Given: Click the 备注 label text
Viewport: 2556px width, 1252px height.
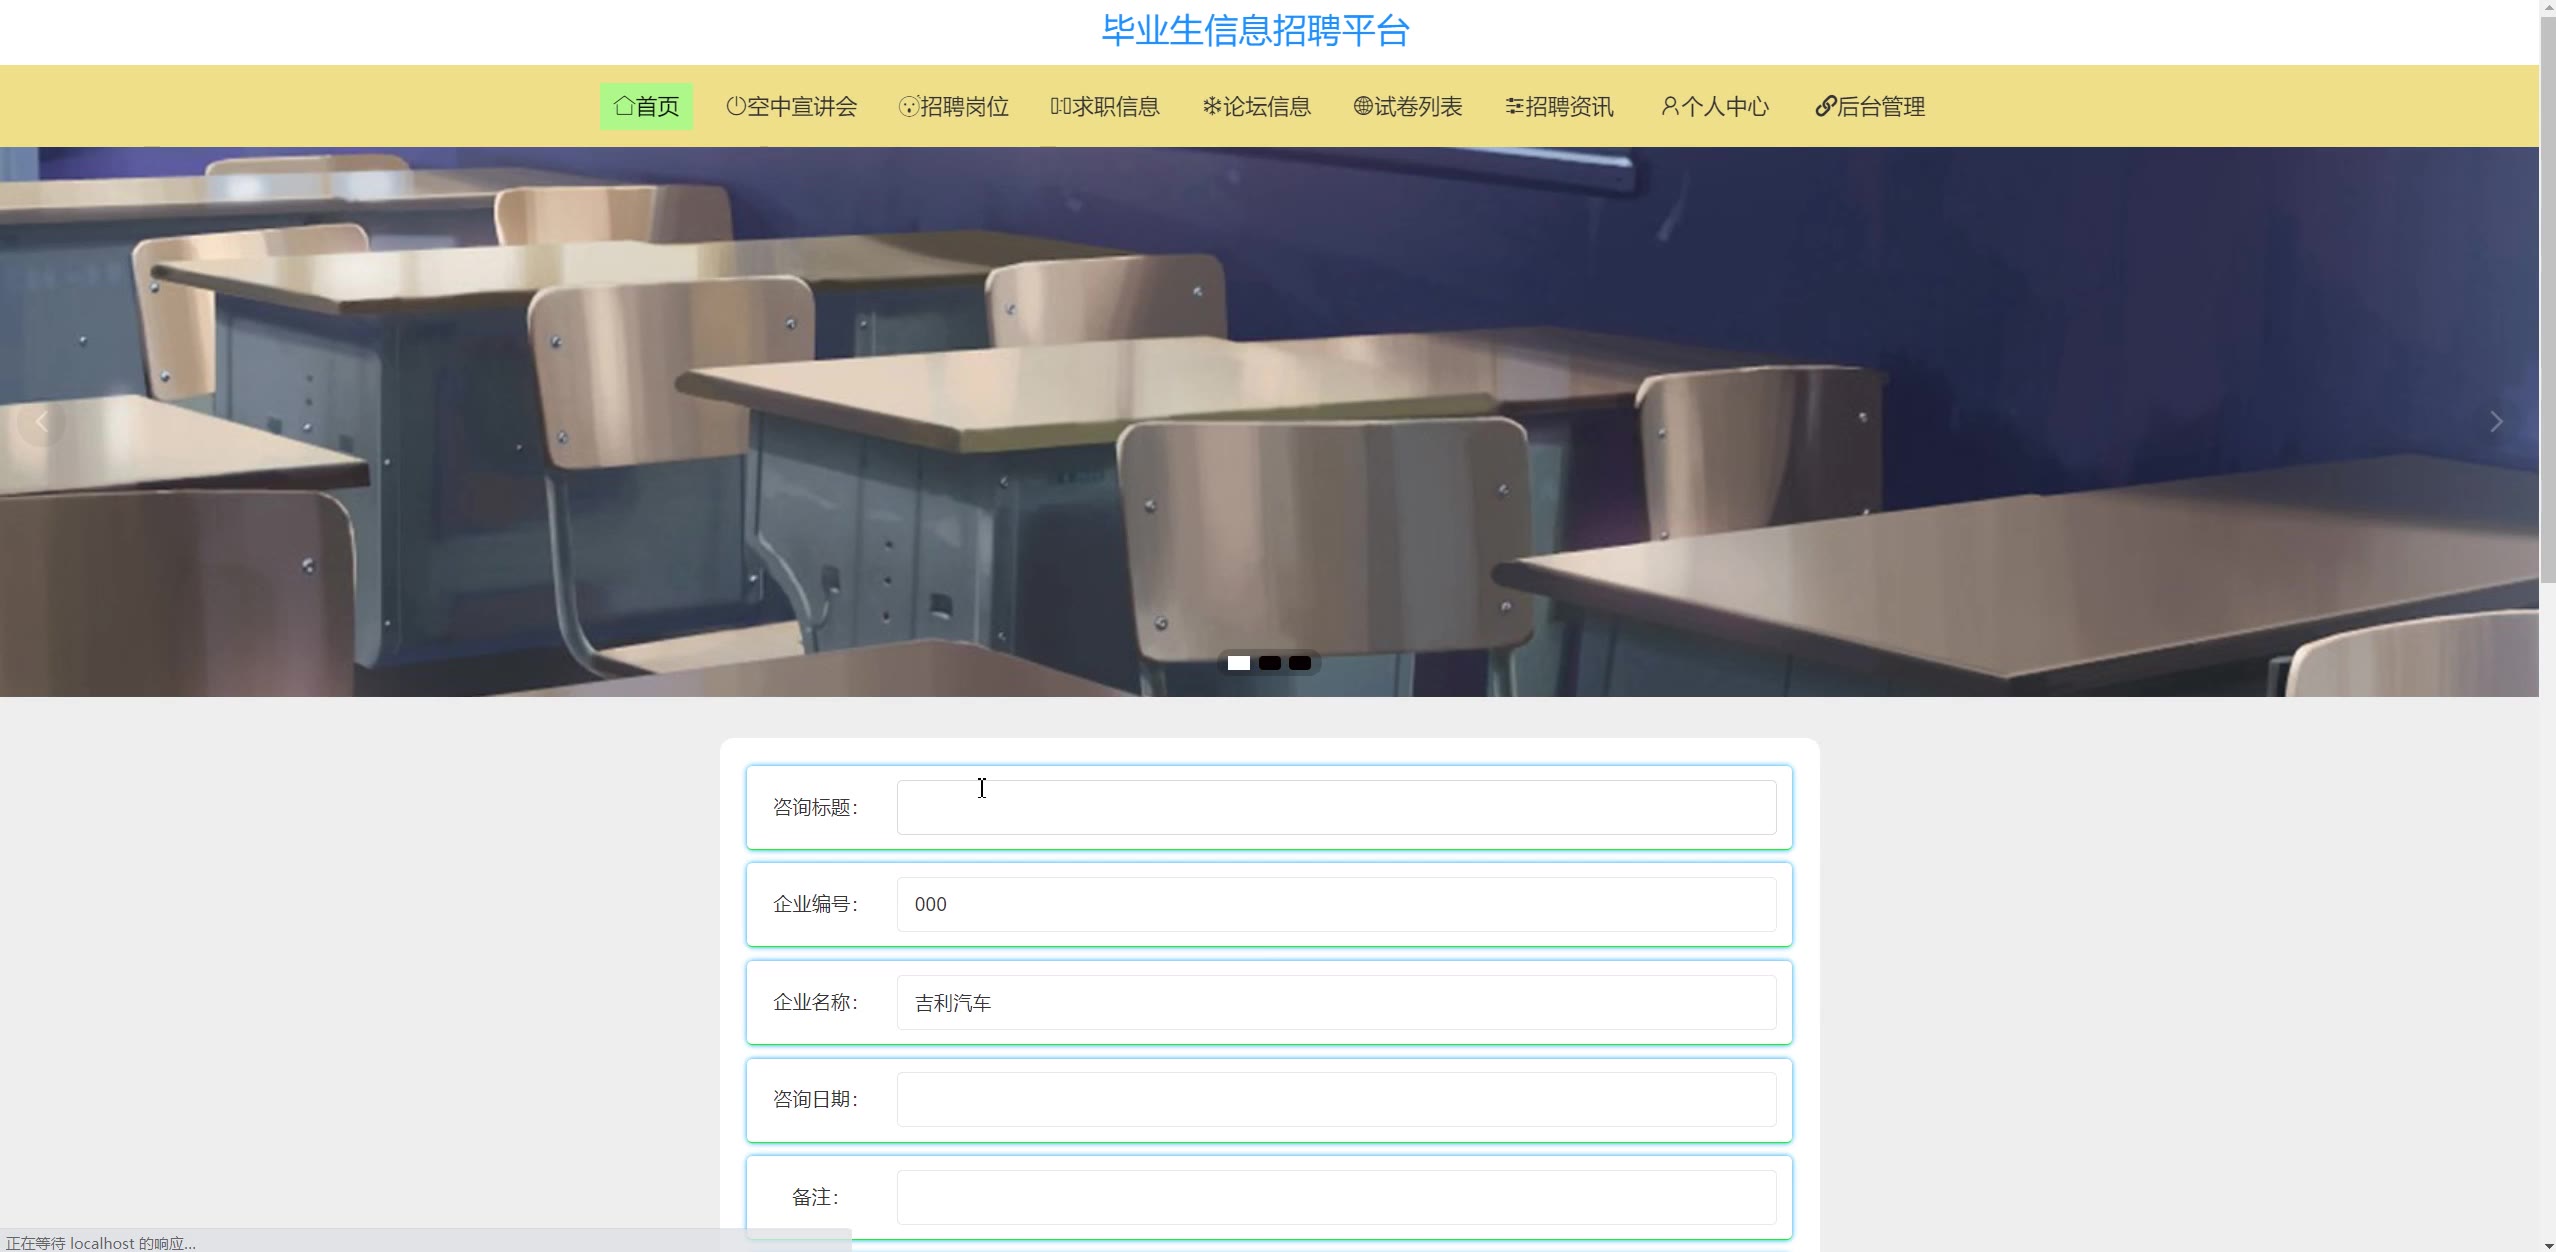Looking at the screenshot, I should tap(815, 1197).
